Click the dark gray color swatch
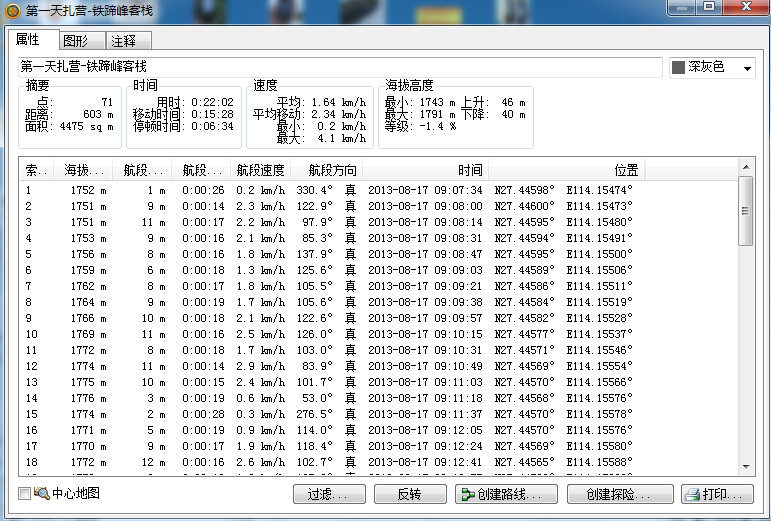 tap(679, 67)
